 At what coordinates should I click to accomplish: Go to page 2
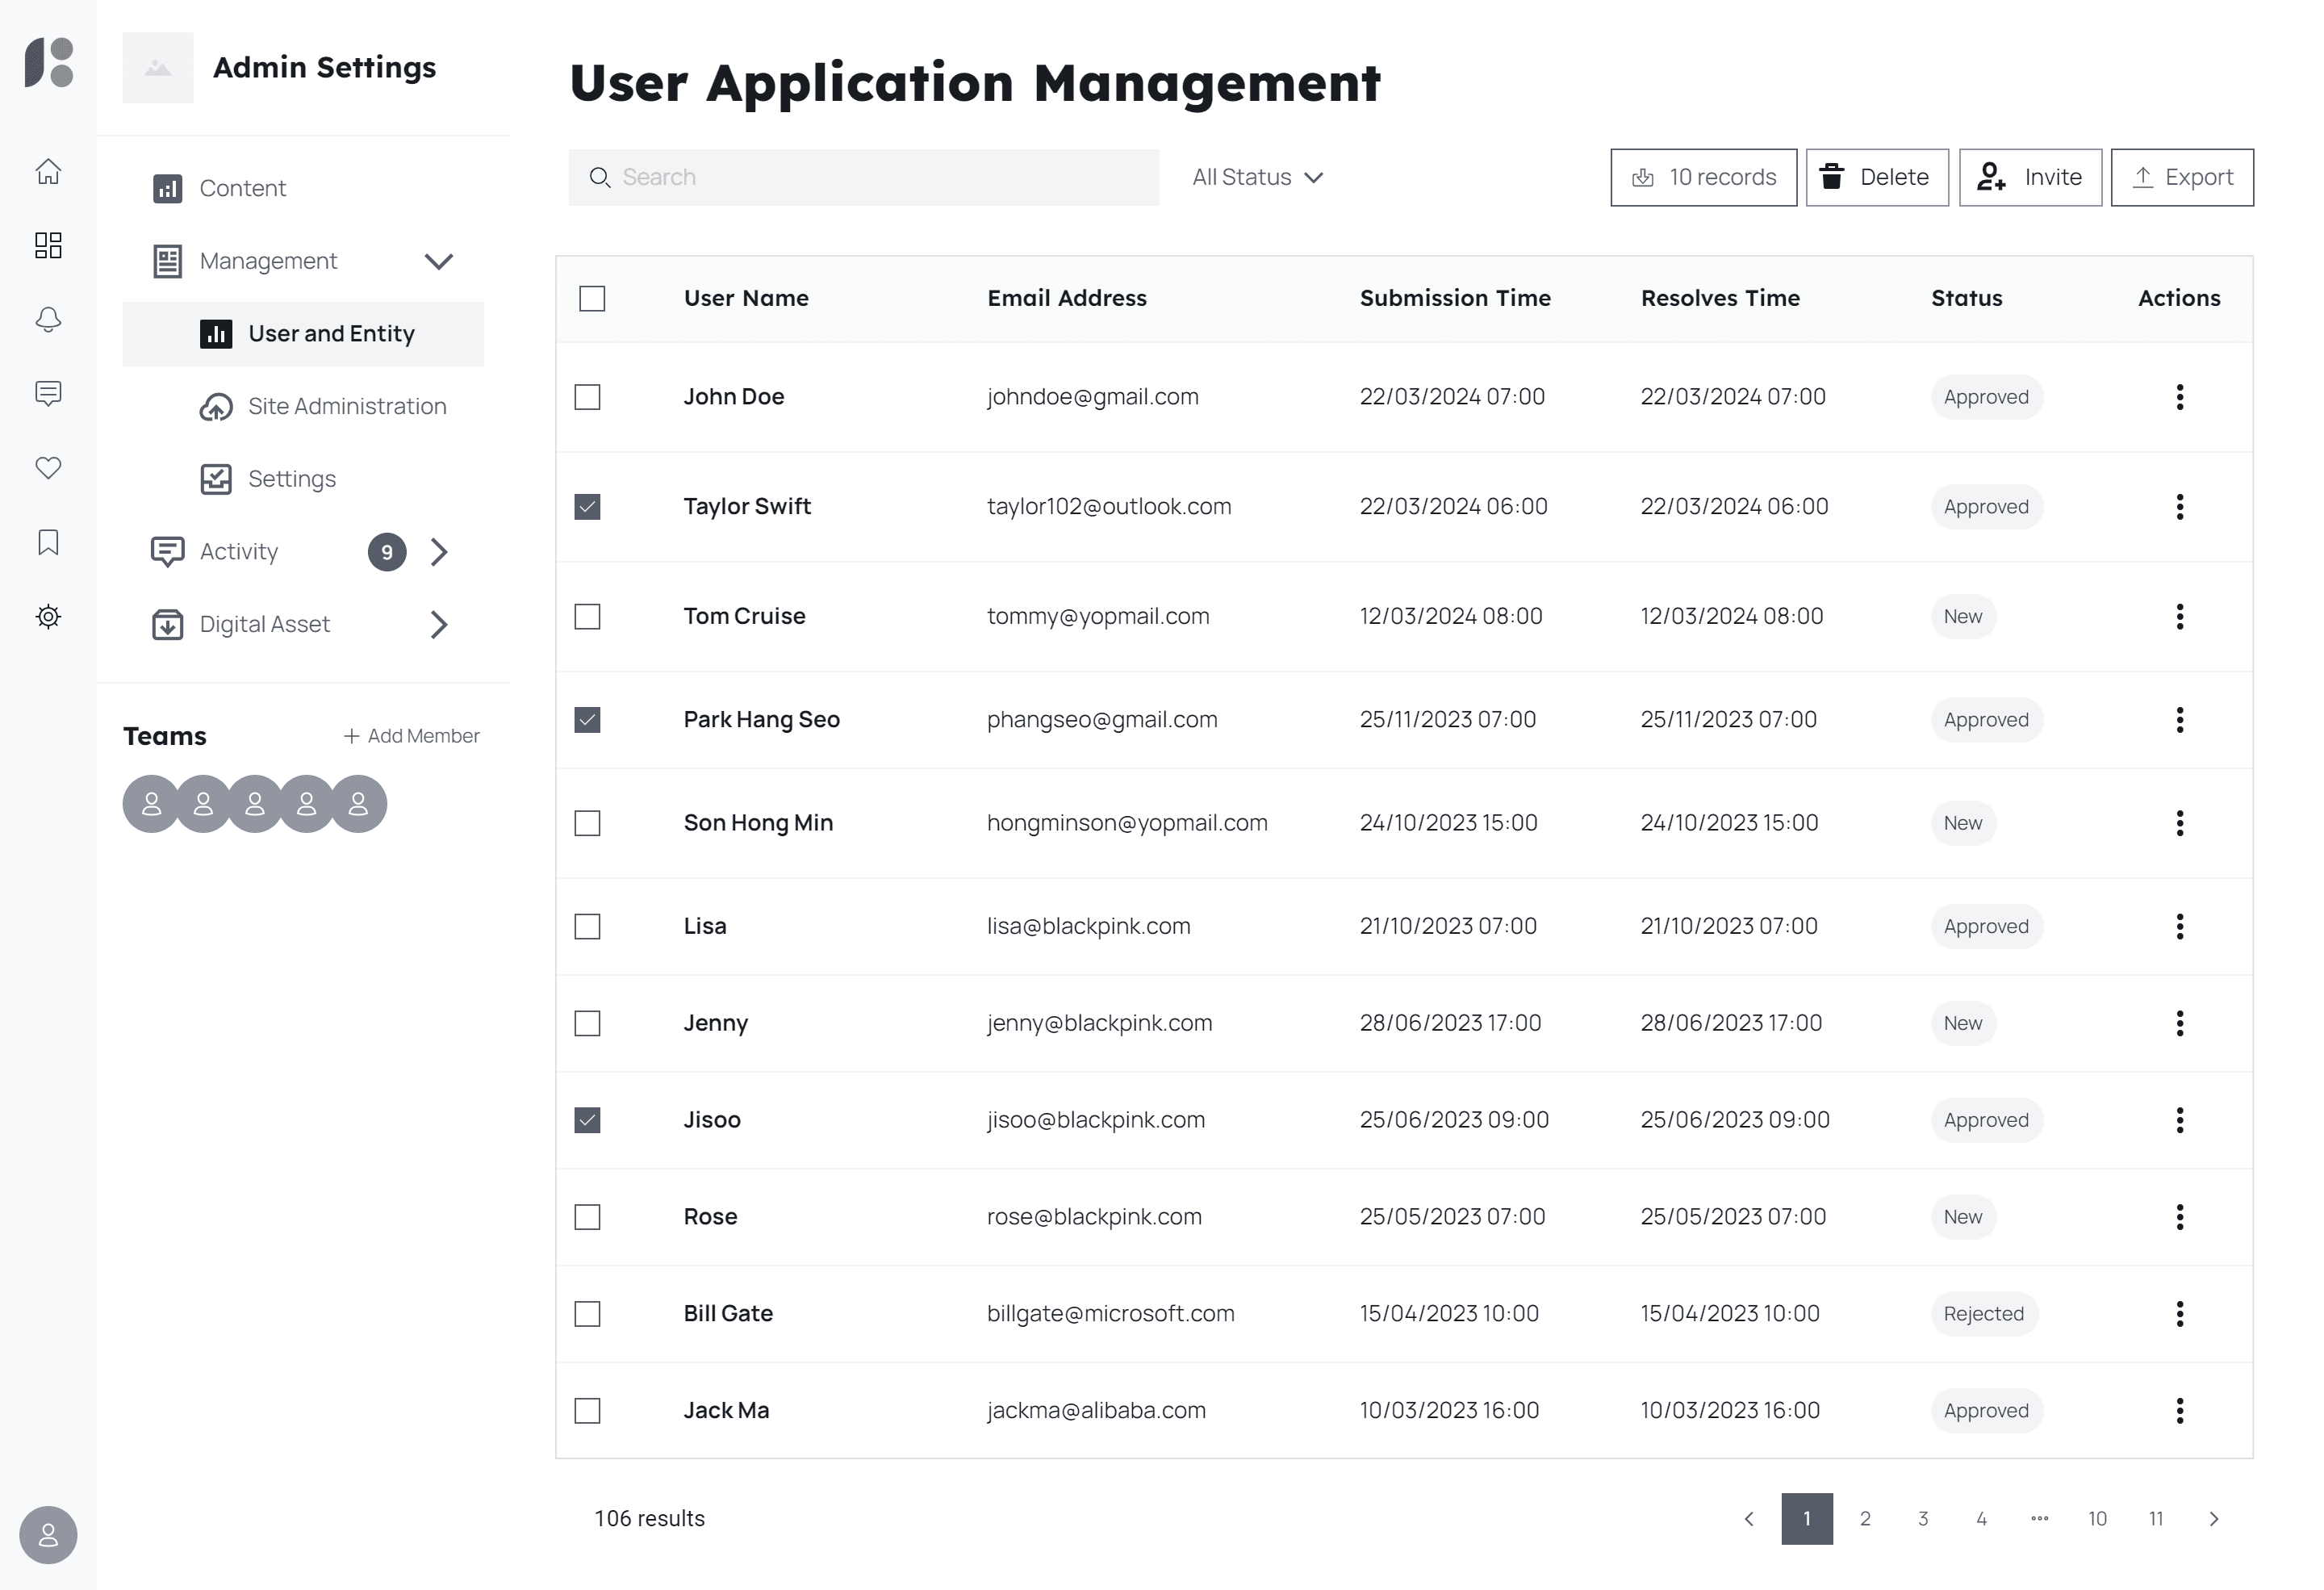pyautogui.click(x=1864, y=1519)
